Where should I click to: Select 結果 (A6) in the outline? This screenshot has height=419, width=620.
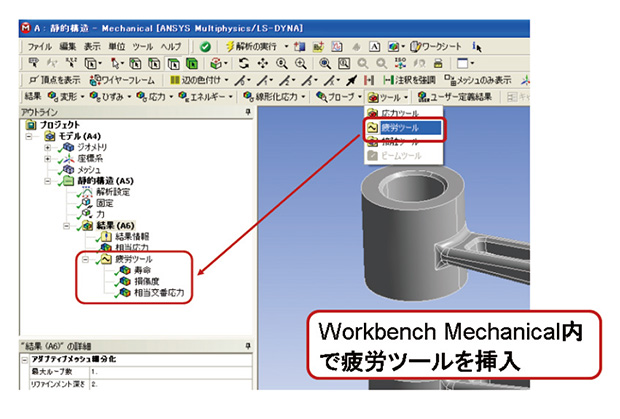tap(115, 226)
